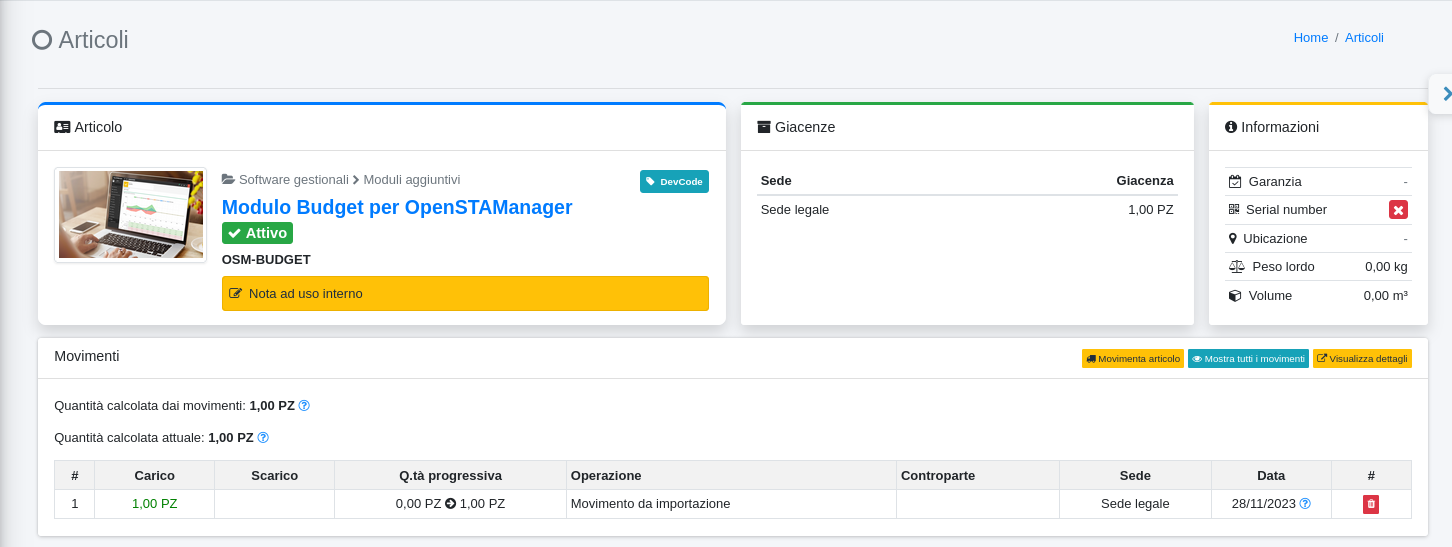This screenshot has height=547, width=1452.
Task: Click the Nota ad uso interno box
Action: tap(465, 293)
